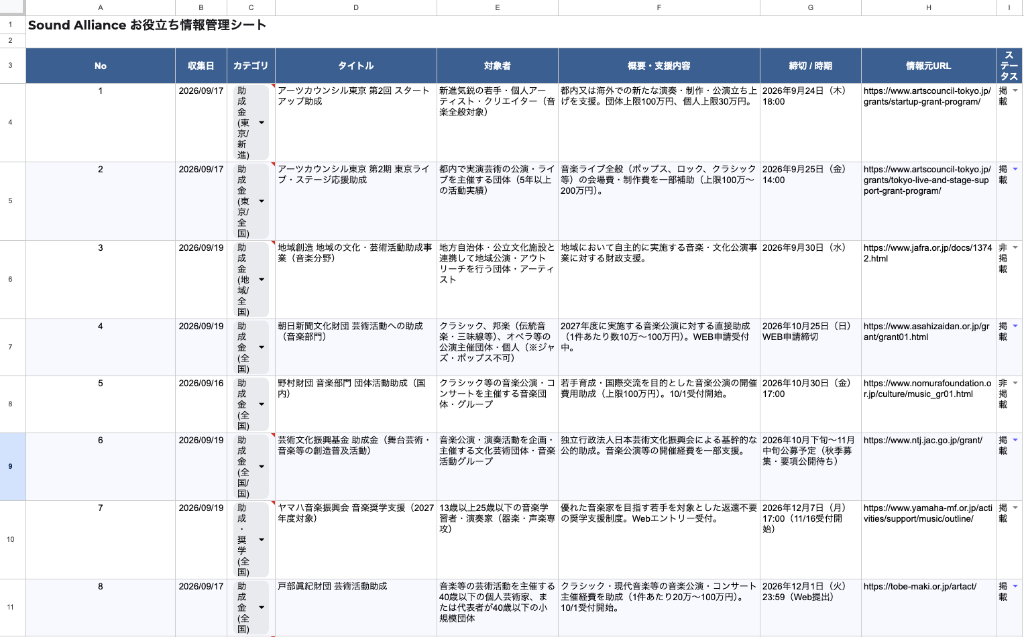Open category dropdown for row No 8
The height and width of the screenshot is (637, 1024).
point(261,608)
